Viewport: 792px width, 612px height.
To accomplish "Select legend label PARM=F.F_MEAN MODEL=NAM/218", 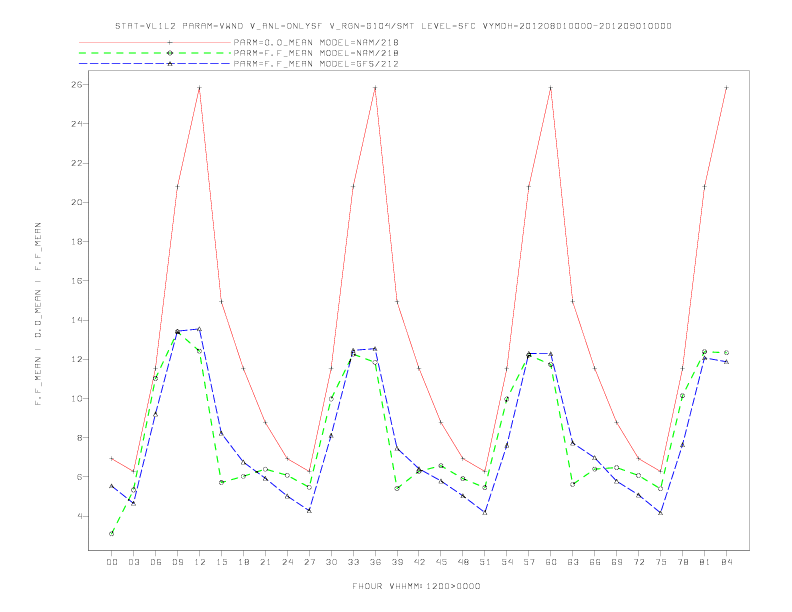I will 316,53.
